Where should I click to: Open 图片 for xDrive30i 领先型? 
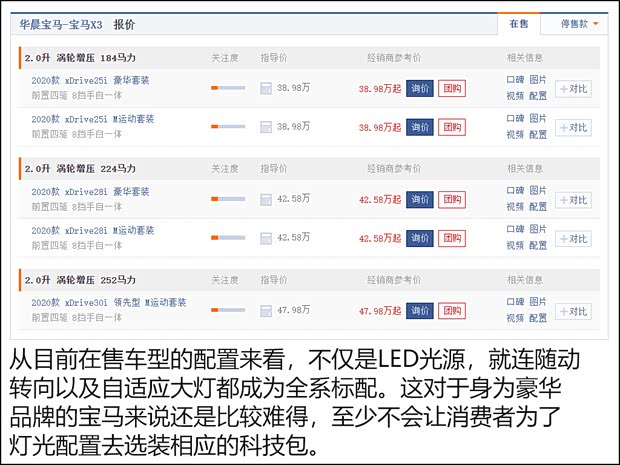[x=538, y=302]
